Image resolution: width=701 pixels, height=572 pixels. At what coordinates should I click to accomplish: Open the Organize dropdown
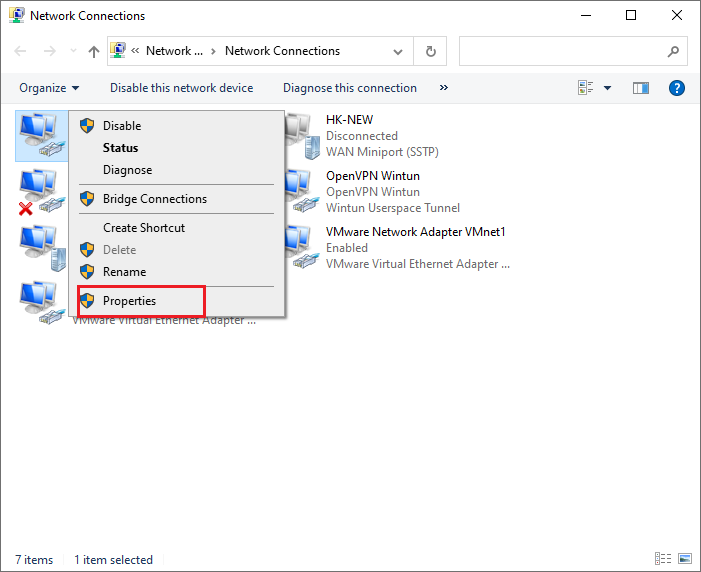pos(49,88)
